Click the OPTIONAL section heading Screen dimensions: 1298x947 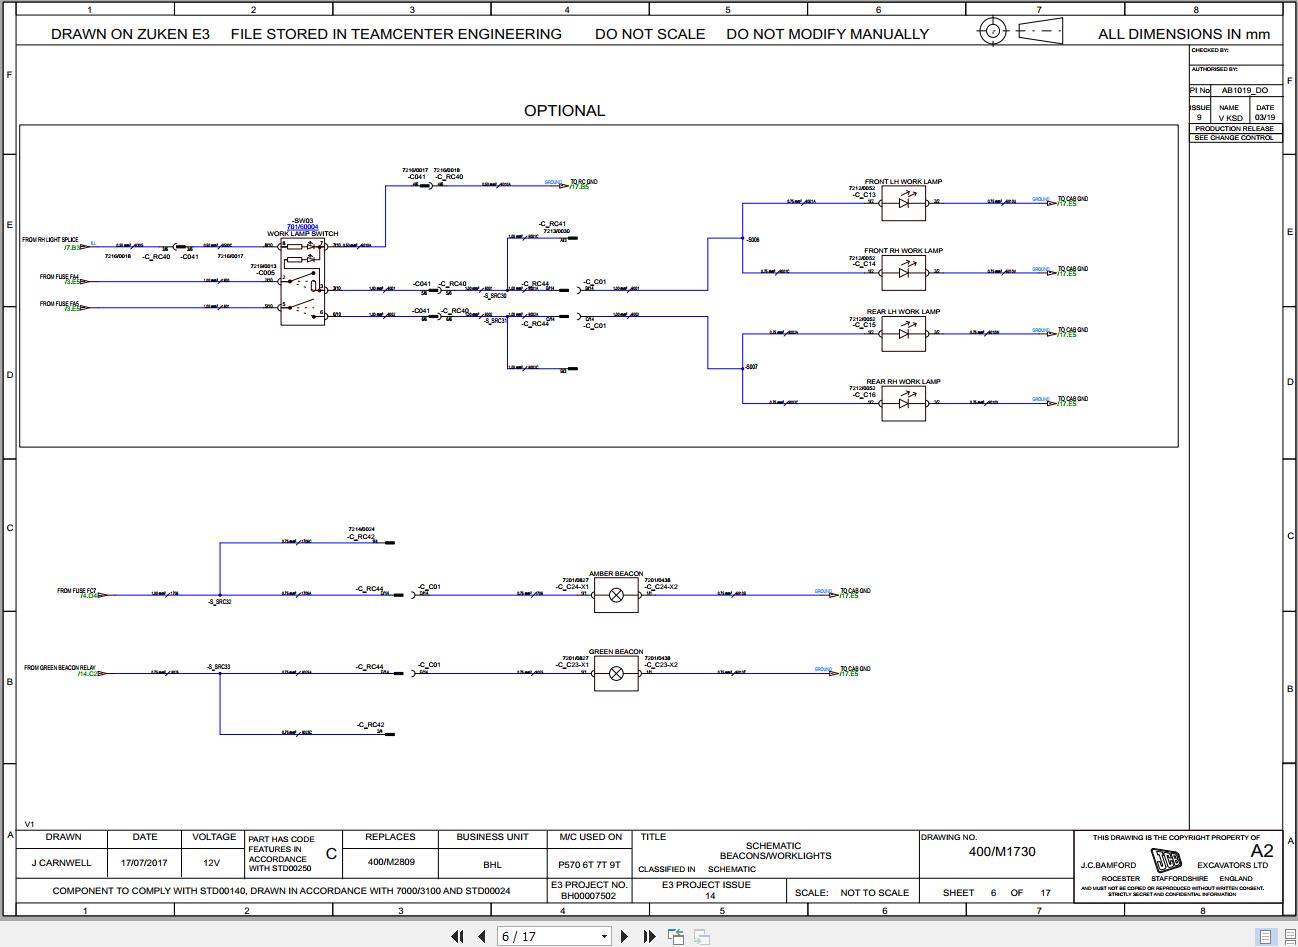click(x=564, y=111)
